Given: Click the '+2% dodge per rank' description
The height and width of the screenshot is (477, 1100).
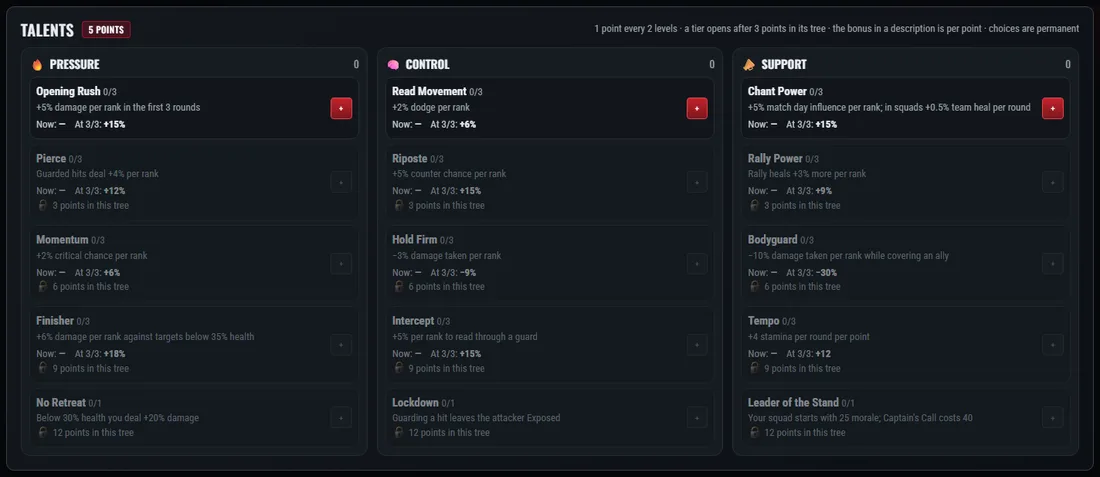Looking at the screenshot, I should pyautogui.click(x=431, y=107).
